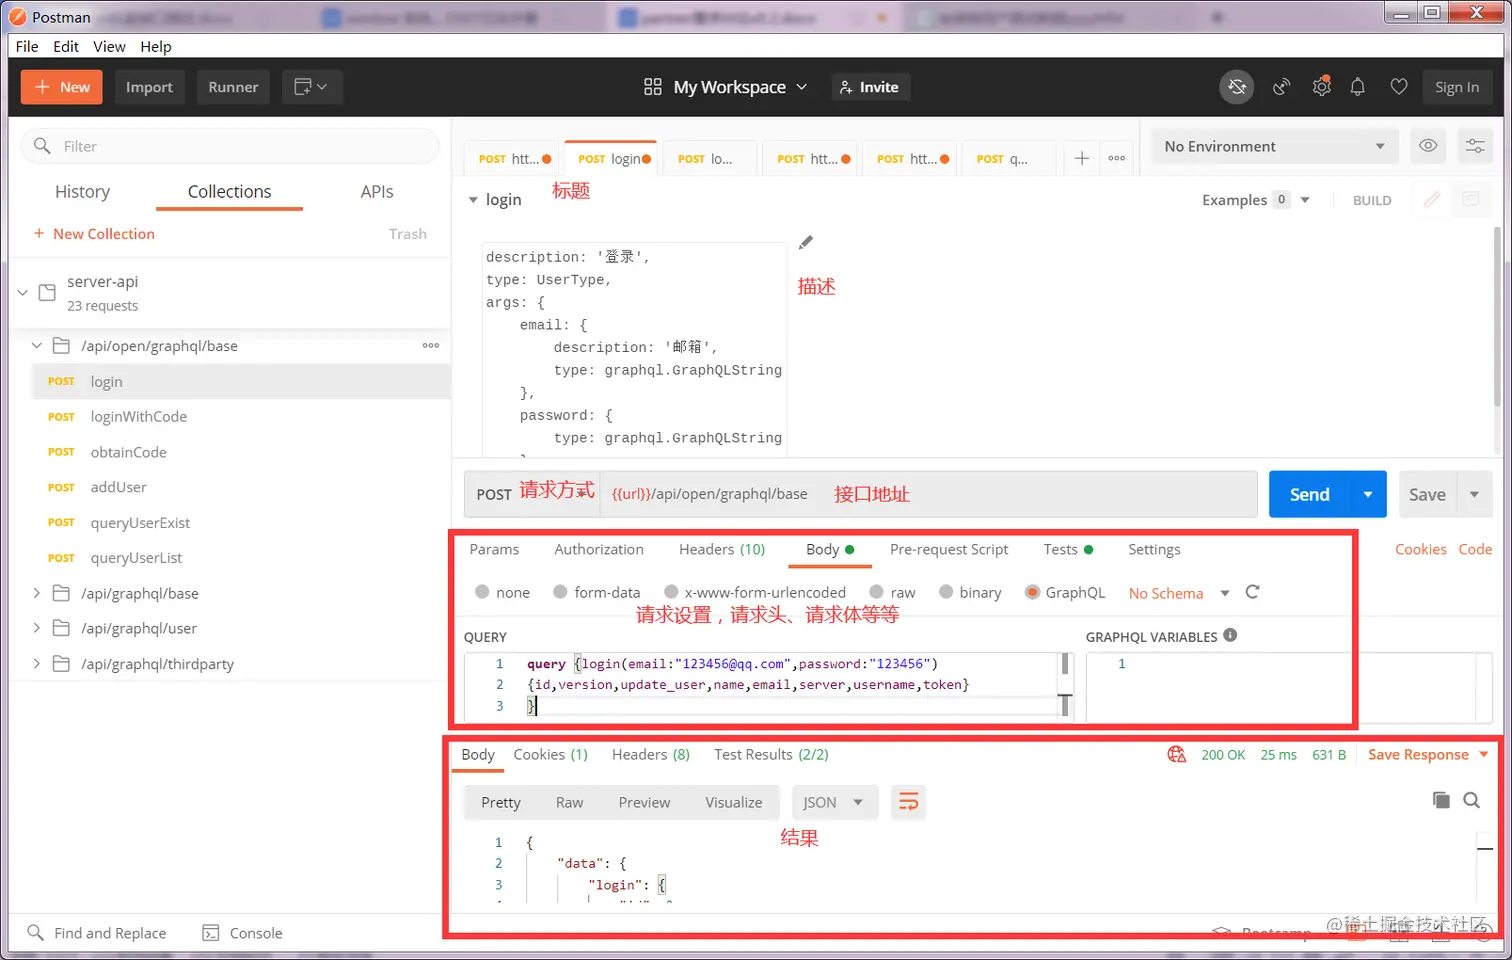Click the GraphQL Variables info icon

point(1230,635)
